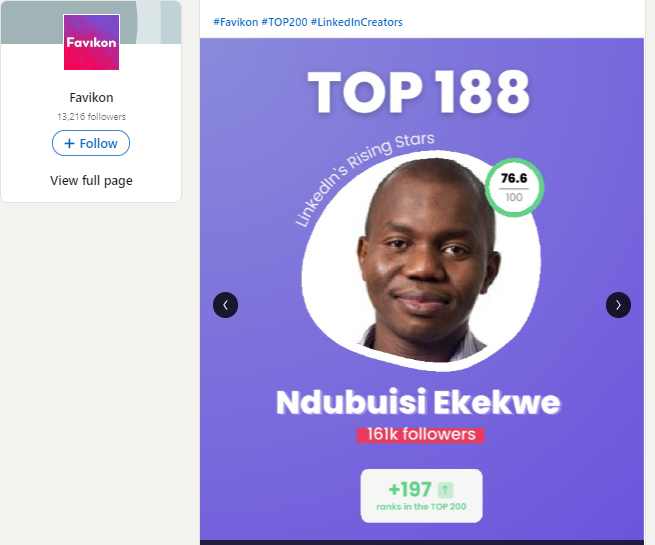Click the 13,216 followers count
The image size is (655, 545).
pyautogui.click(x=91, y=117)
